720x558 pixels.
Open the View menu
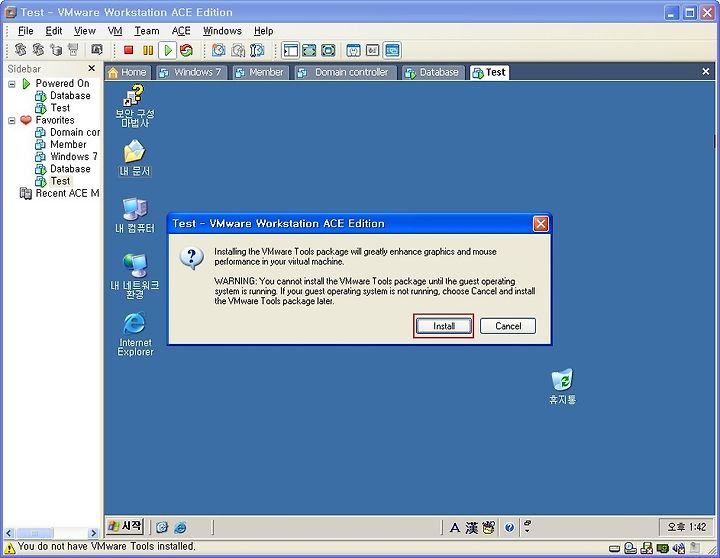(85, 31)
